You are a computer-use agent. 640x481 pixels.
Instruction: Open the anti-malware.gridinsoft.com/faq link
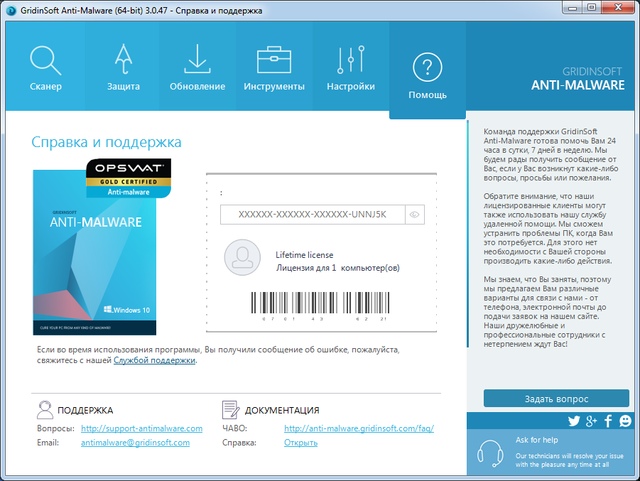coord(359,428)
